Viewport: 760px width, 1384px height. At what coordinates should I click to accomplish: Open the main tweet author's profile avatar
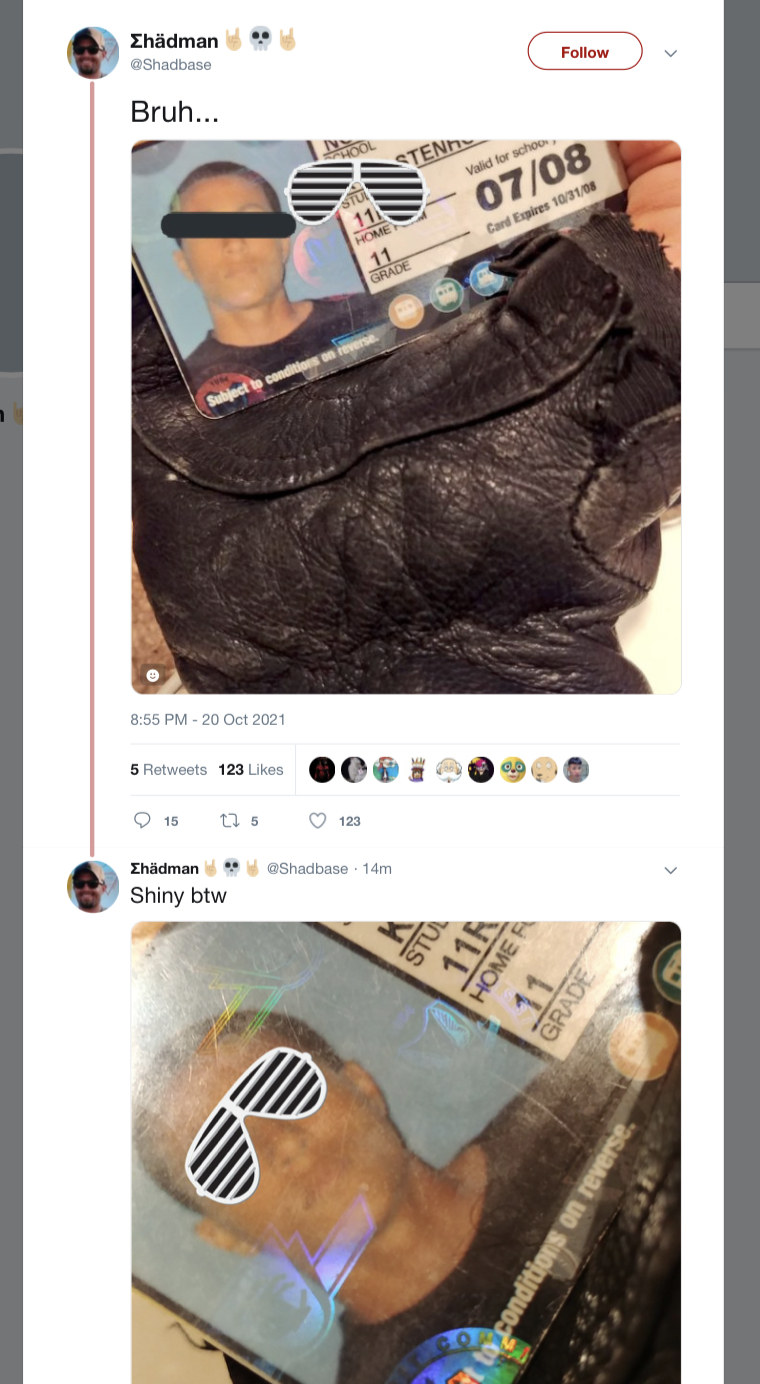[93, 53]
